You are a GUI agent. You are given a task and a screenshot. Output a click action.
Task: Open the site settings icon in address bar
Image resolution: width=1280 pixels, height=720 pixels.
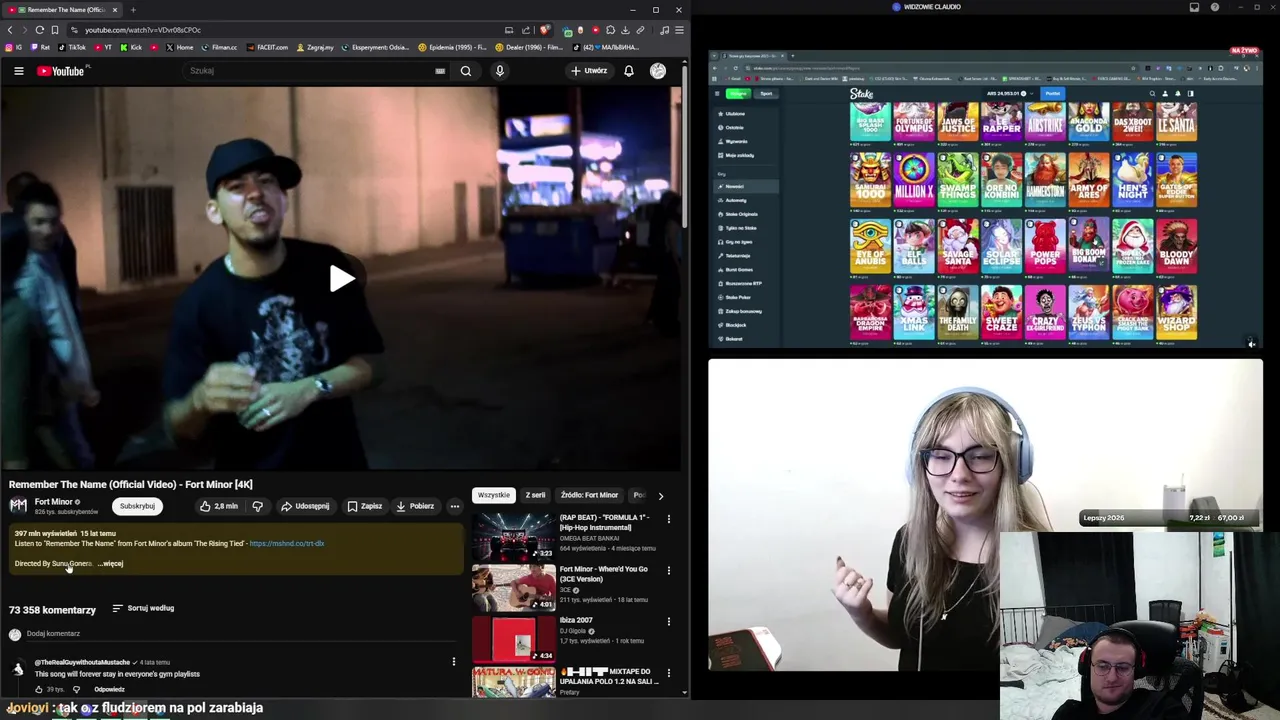pyautogui.click(x=74, y=30)
